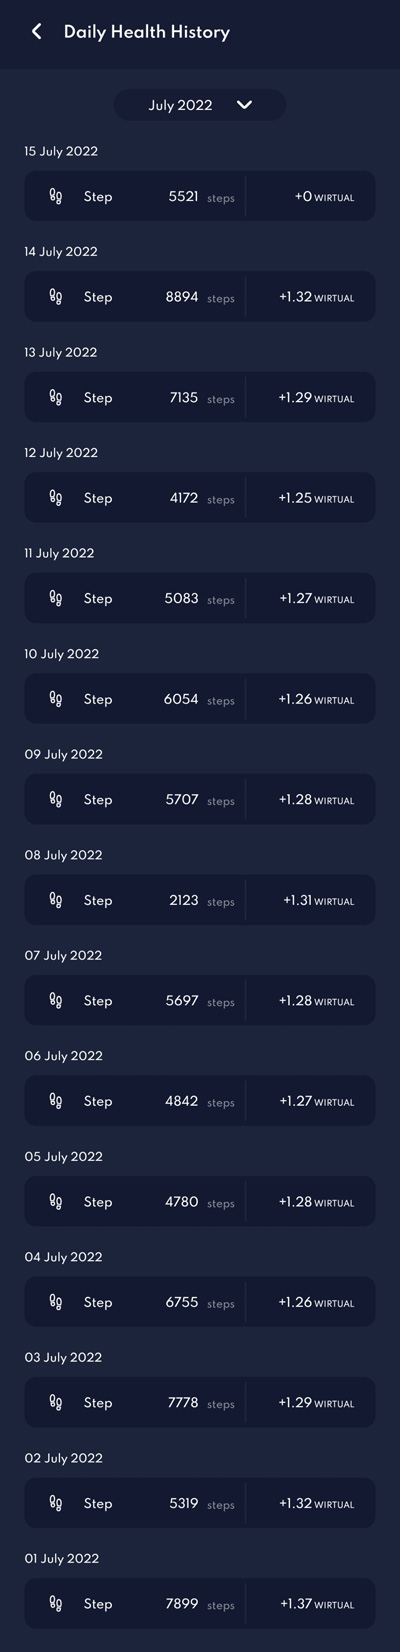400x1652 pixels.
Task: Tap the +1.32 WIRTUAL reward on 02 July
Action: 316,1504
